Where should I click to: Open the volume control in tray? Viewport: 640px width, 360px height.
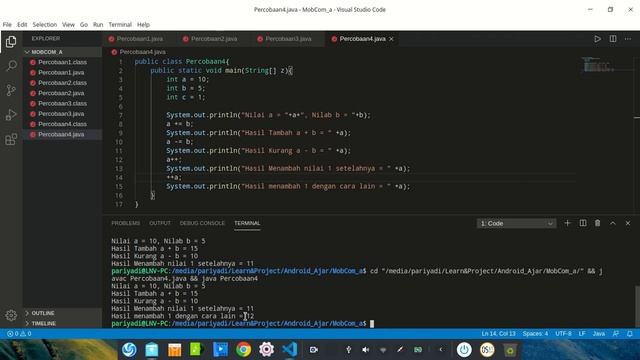[366, 350]
